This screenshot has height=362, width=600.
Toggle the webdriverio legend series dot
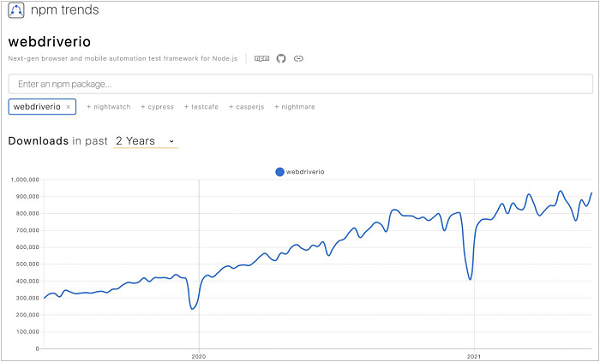pos(280,172)
